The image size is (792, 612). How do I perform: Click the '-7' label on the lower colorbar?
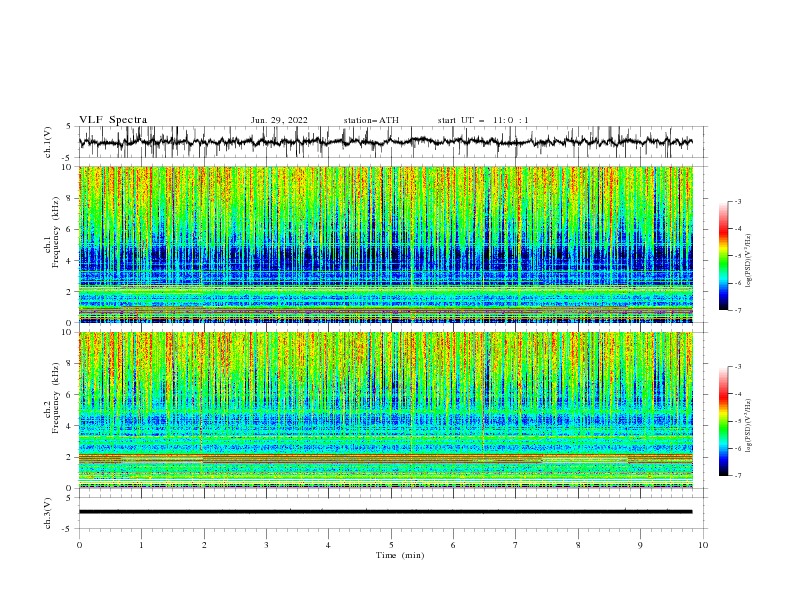[737, 476]
